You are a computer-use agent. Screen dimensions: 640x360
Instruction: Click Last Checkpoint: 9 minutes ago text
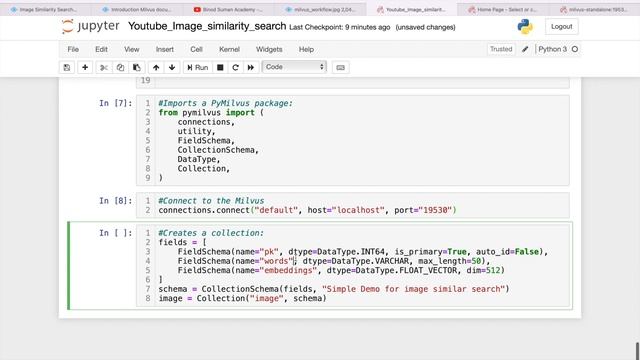[x=340, y=27]
